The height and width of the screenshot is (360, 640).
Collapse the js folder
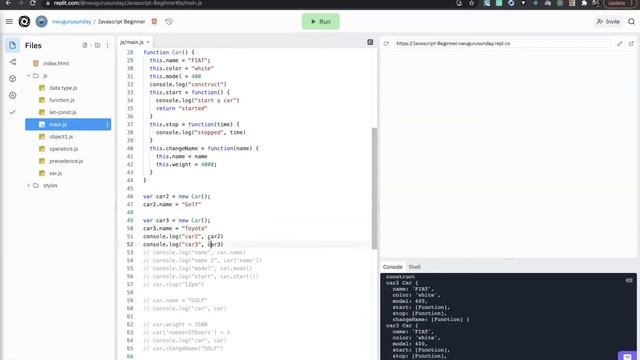[29, 76]
